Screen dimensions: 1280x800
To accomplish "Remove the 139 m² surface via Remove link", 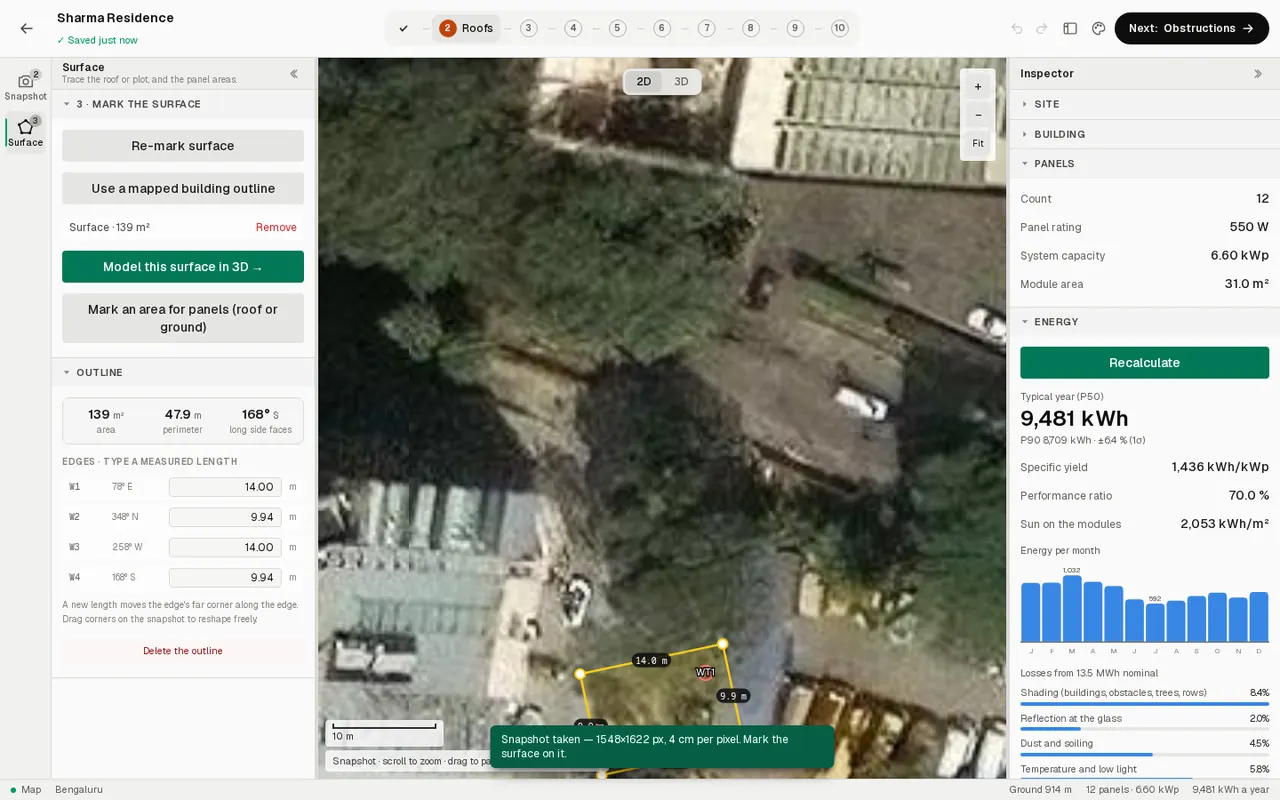I will tap(276, 228).
